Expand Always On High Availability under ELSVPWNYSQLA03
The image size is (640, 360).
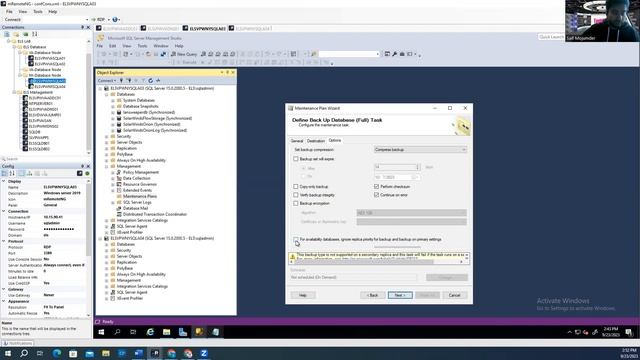(107, 160)
